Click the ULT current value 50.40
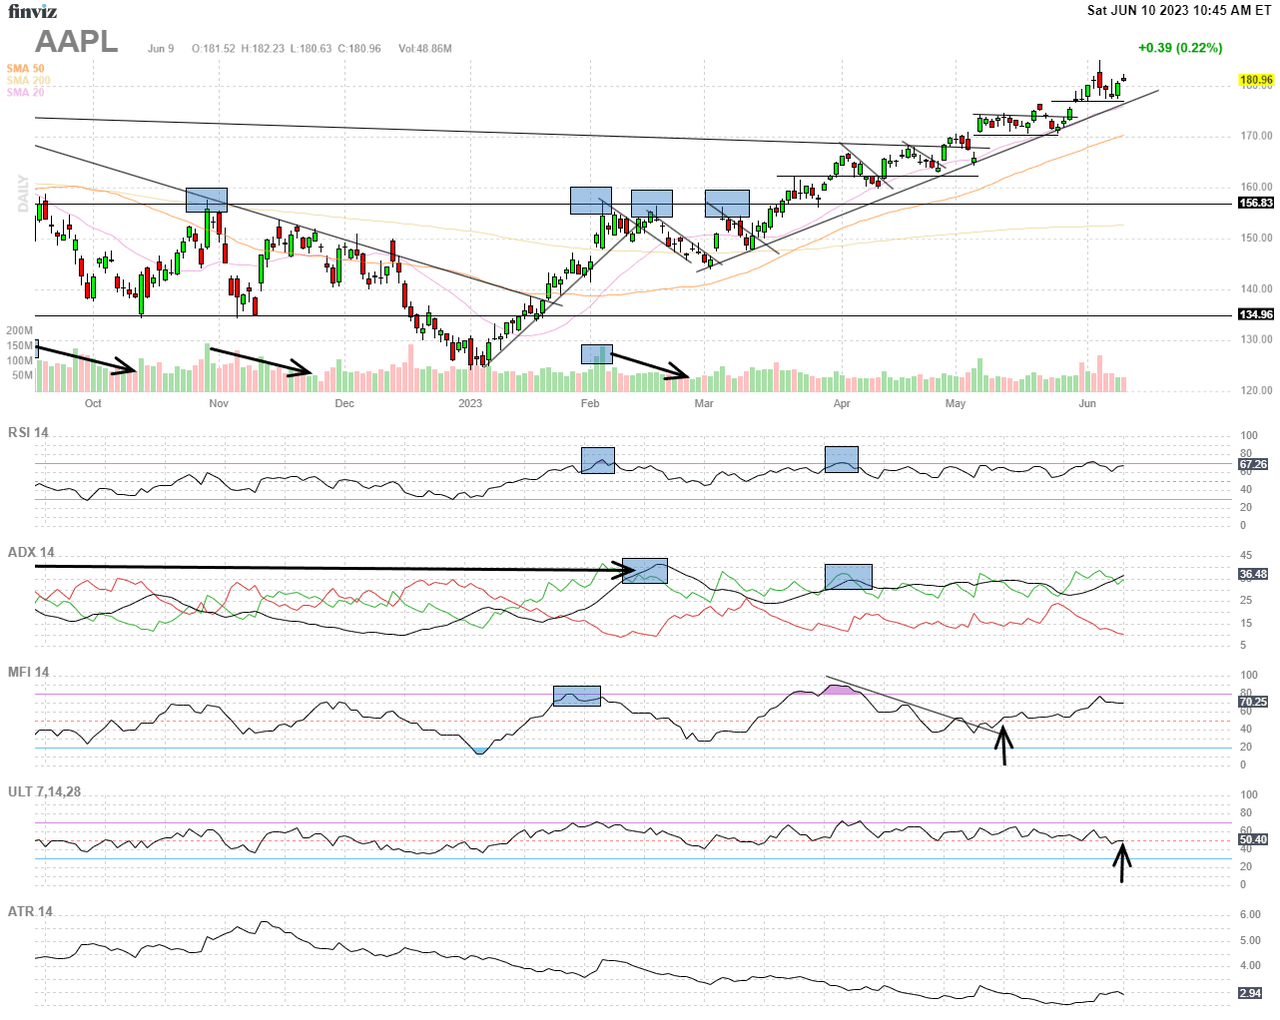Viewport: 1280px width, 1020px height. [x=1253, y=840]
